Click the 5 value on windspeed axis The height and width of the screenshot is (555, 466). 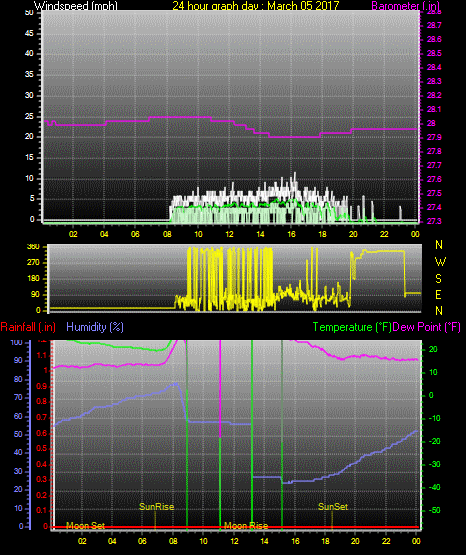[x=32, y=198]
